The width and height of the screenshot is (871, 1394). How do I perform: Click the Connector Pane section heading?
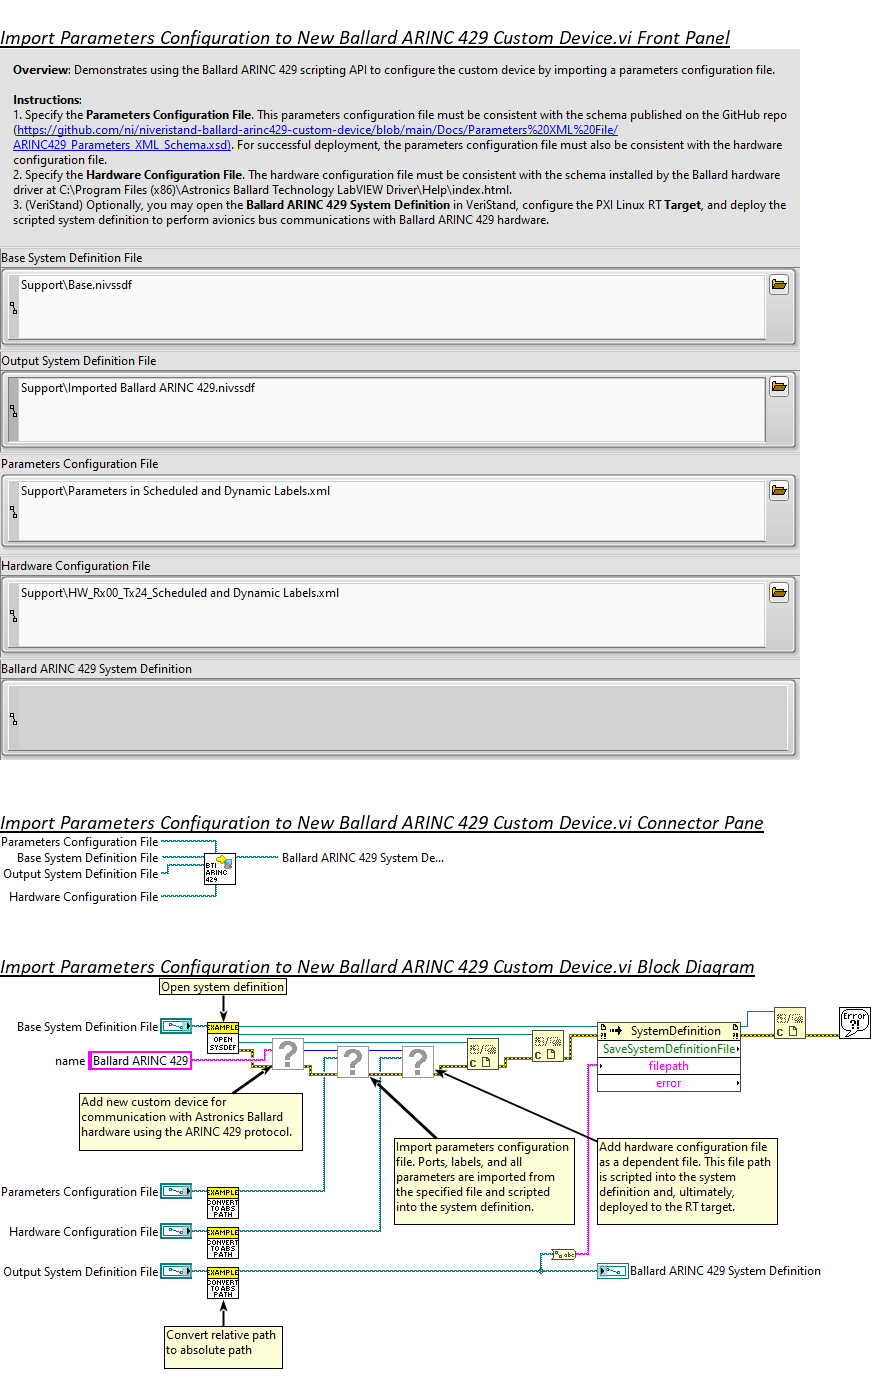click(382, 823)
